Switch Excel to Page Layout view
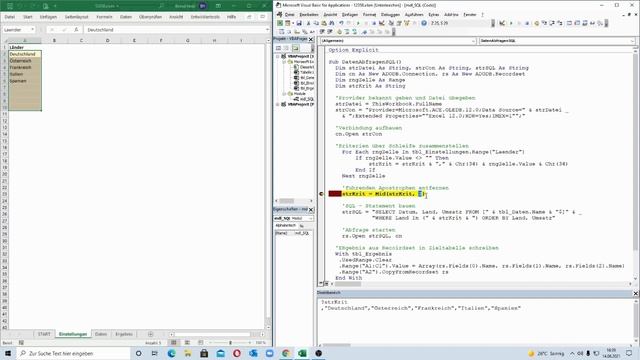640x360 pixels. point(187,342)
